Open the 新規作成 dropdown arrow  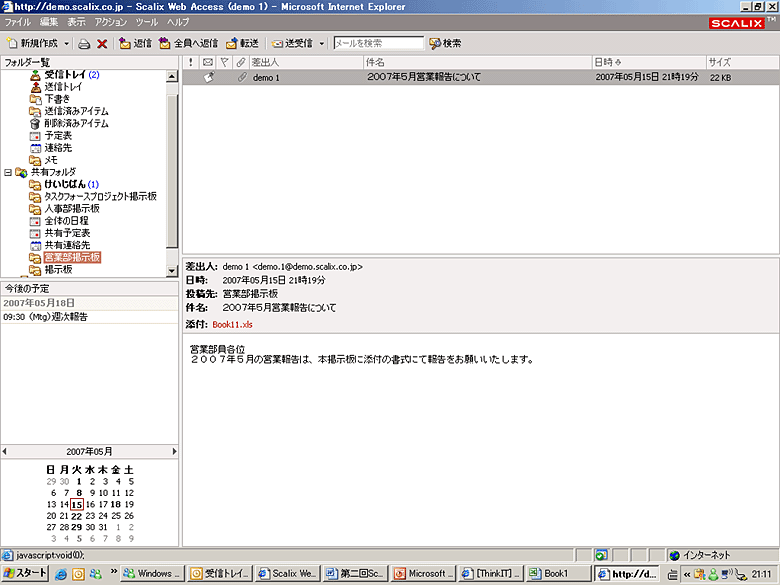click(x=67, y=44)
